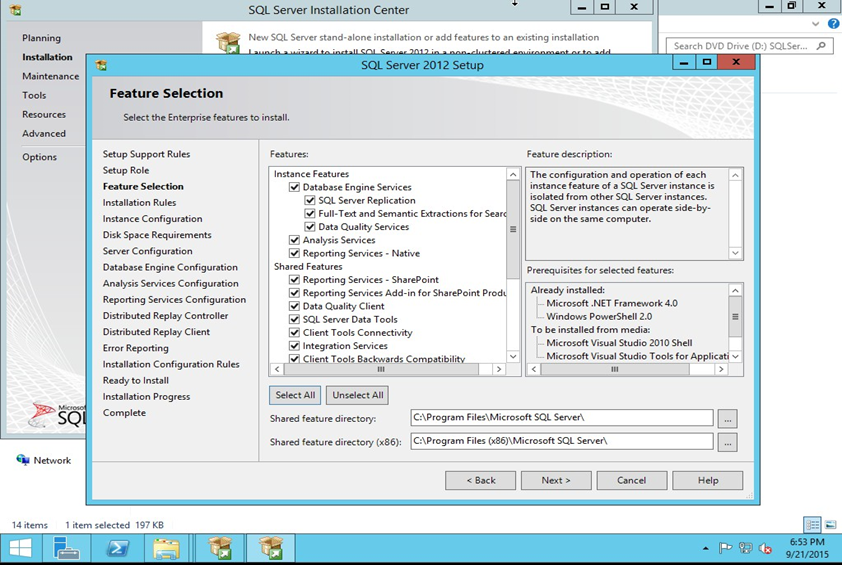Select Maintenance in Installation Center sidebar
Viewport: 842px width, 565px height.
[50, 76]
